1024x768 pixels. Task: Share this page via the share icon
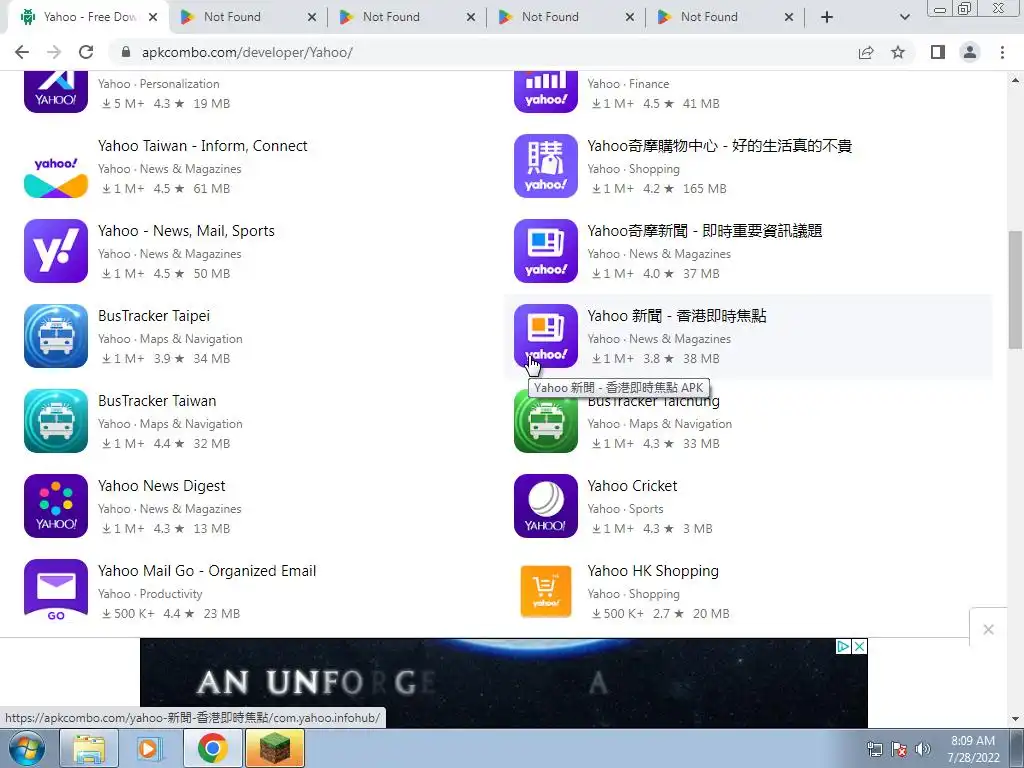[x=866, y=52]
